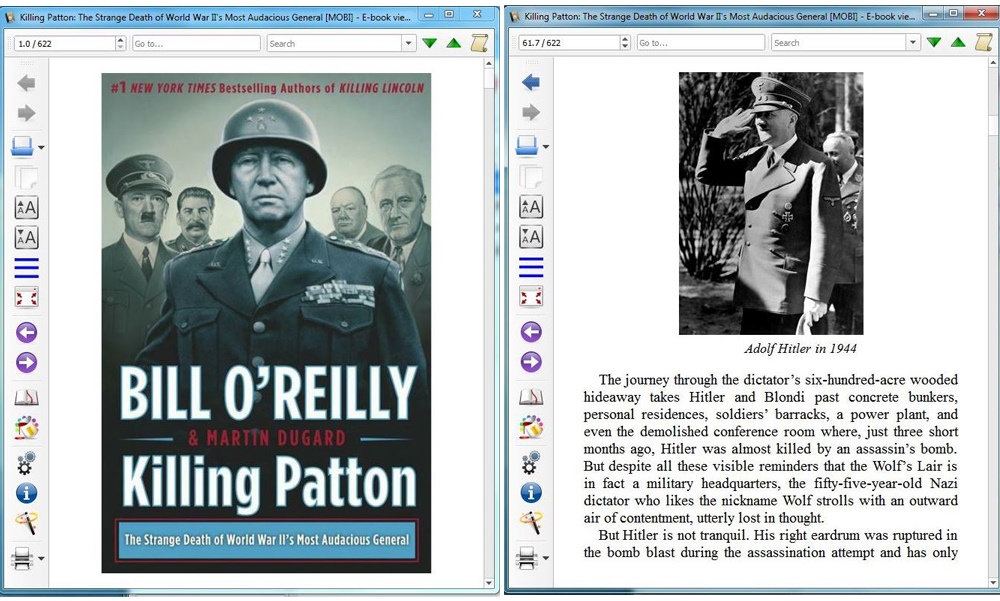The height and width of the screenshot is (601, 1000).
Task: Print the e-book from the right window
Action: click(x=527, y=558)
